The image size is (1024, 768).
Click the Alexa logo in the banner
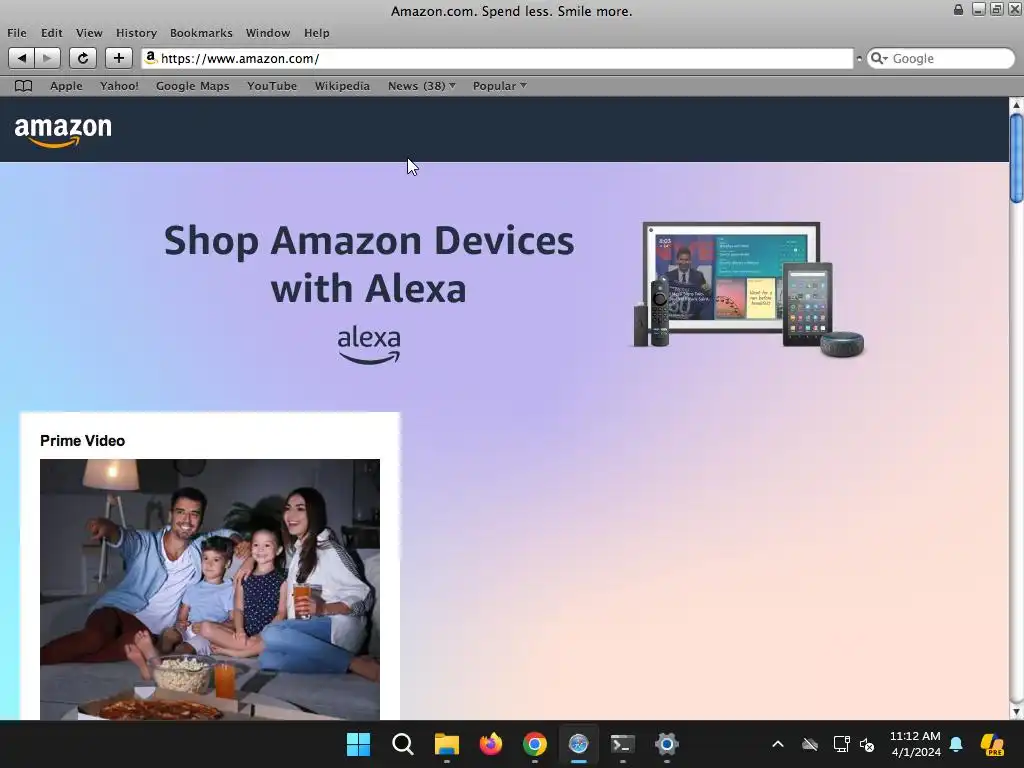tap(369, 345)
